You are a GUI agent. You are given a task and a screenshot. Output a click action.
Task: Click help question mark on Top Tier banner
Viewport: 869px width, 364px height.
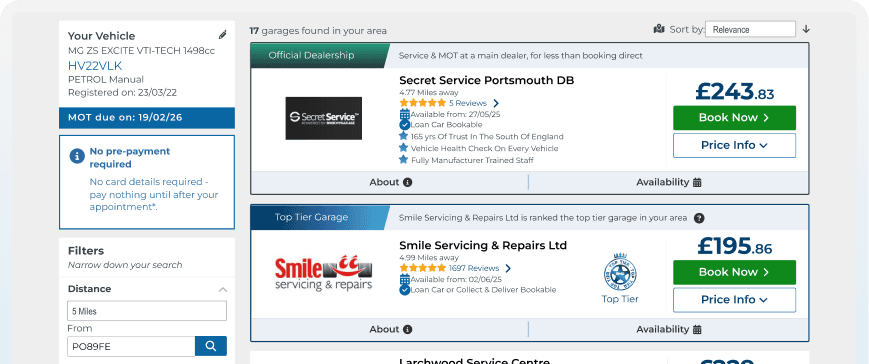[699, 218]
